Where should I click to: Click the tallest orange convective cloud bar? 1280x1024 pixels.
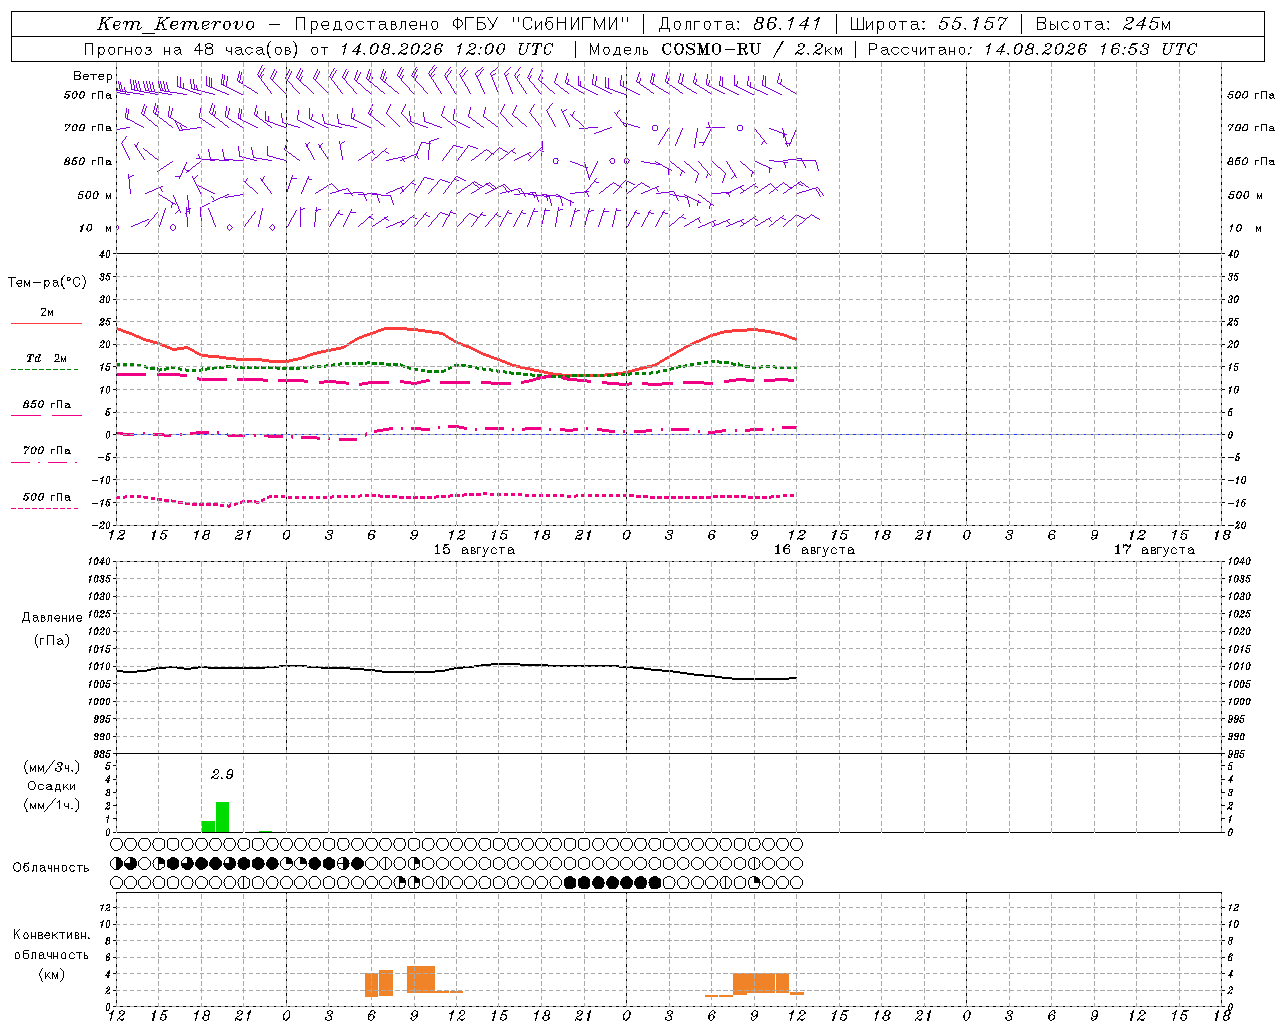pos(421,979)
